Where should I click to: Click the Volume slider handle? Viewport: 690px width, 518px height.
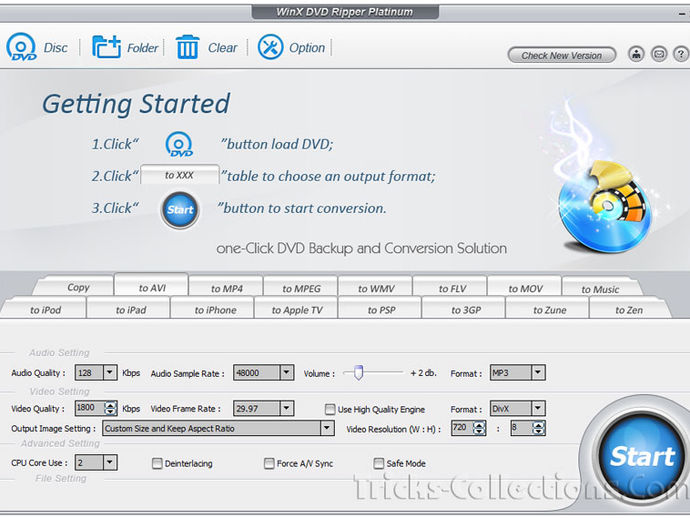359,372
